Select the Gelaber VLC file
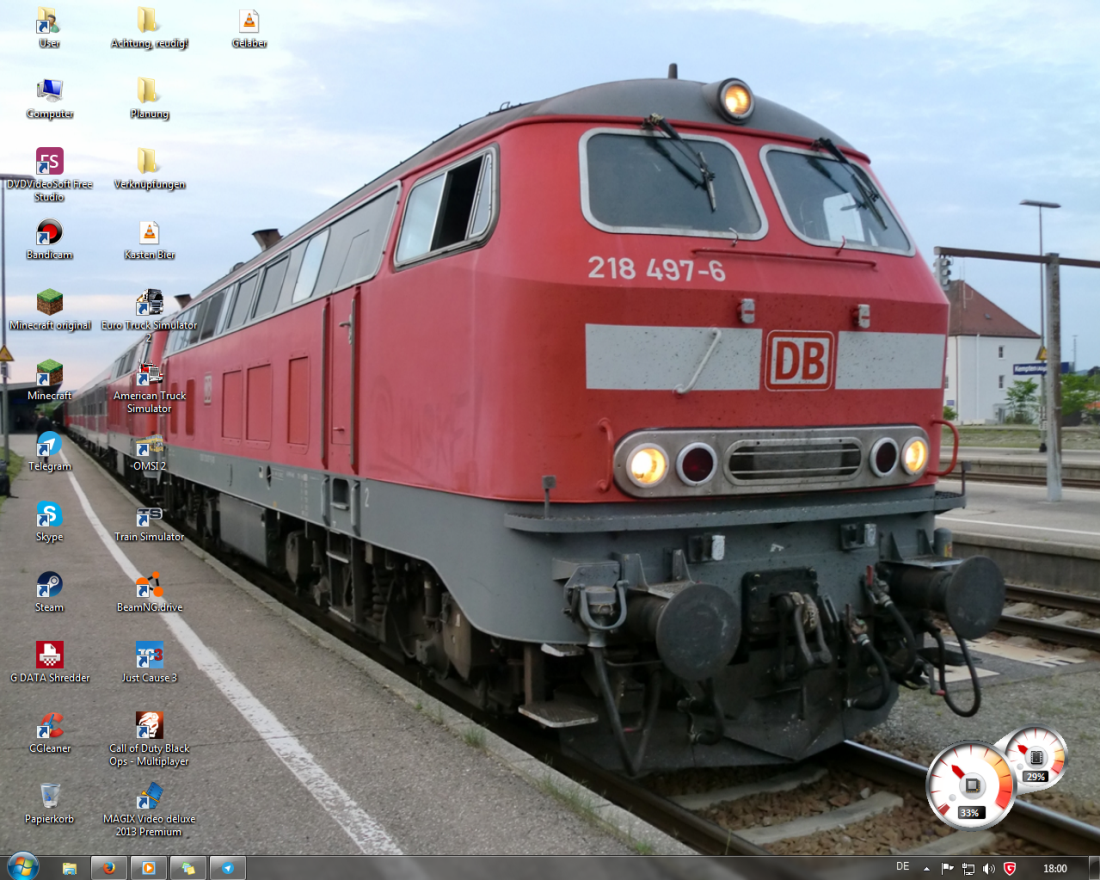The height and width of the screenshot is (880, 1100). (x=249, y=27)
